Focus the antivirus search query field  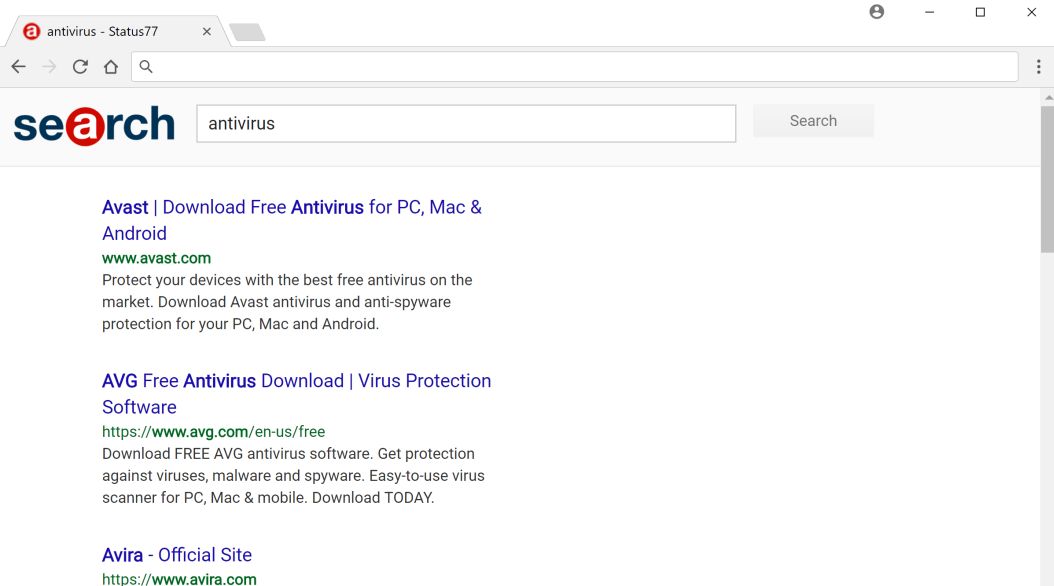[x=466, y=124]
